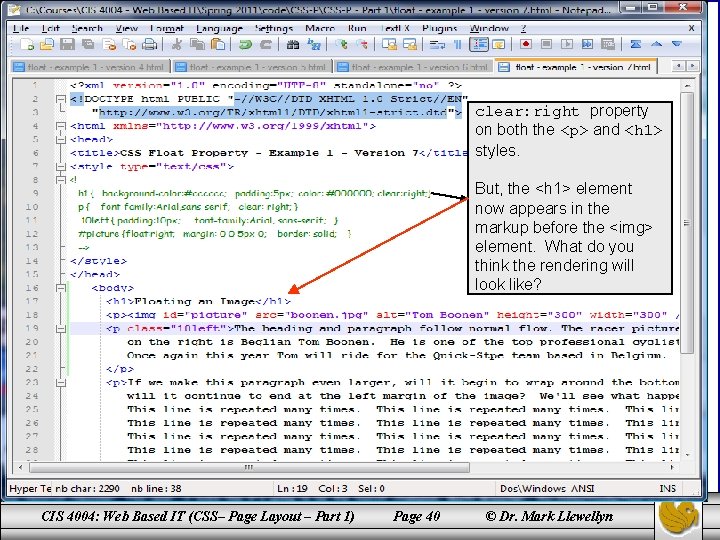Collapse the head fold at line 5
Image resolution: width=720 pixels, height=540 pixels.
tap(61, 140)
